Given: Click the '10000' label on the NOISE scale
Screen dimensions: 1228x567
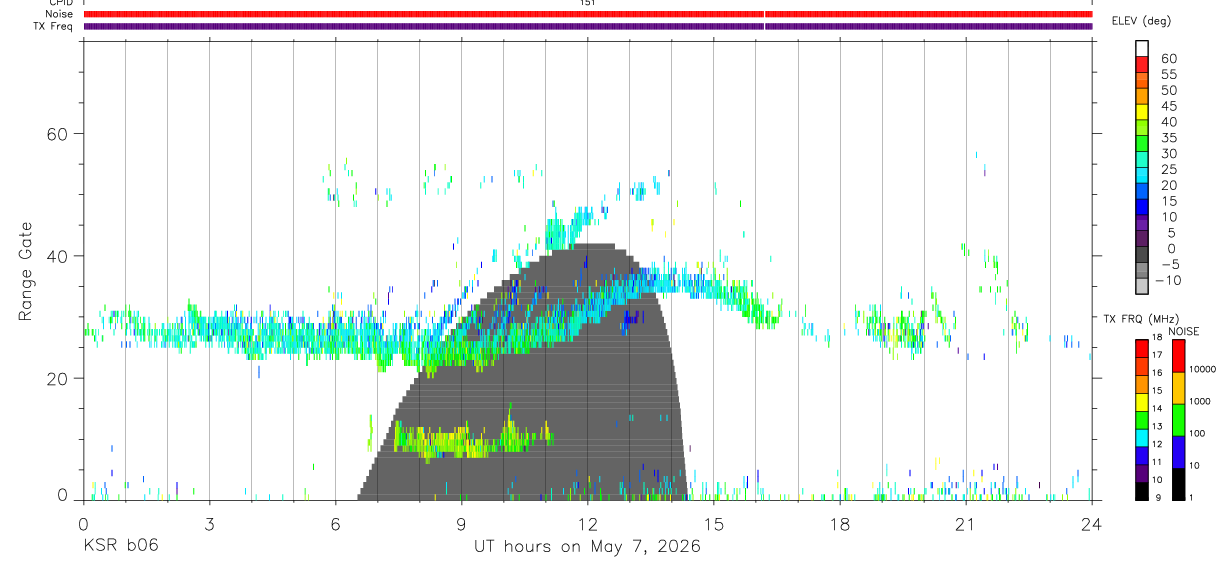Looking at the screenshot, I should click(1202, 369).
